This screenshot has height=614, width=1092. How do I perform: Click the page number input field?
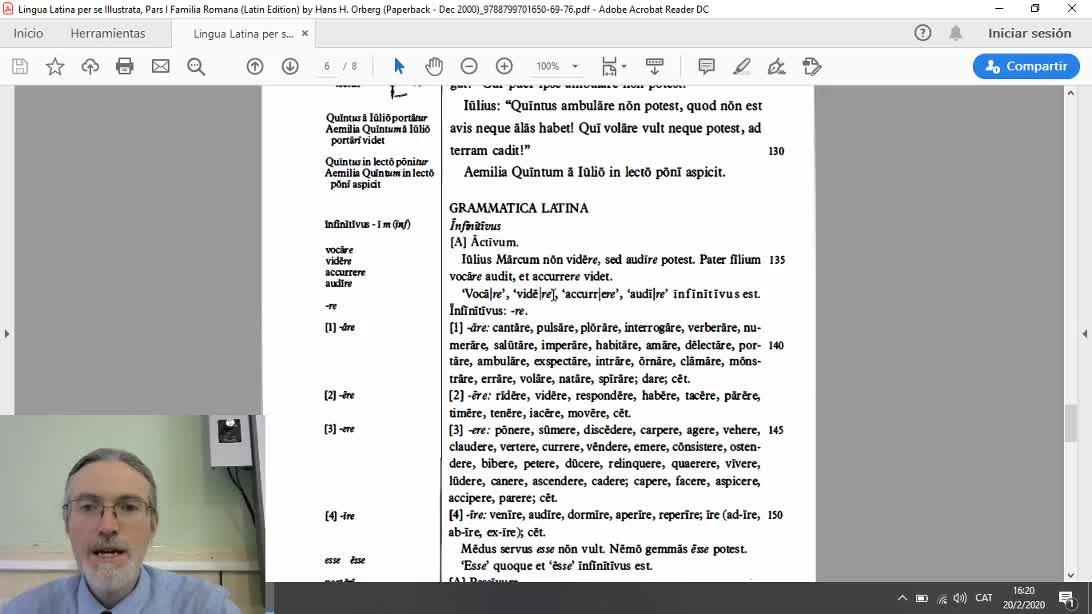coord(327,66)
